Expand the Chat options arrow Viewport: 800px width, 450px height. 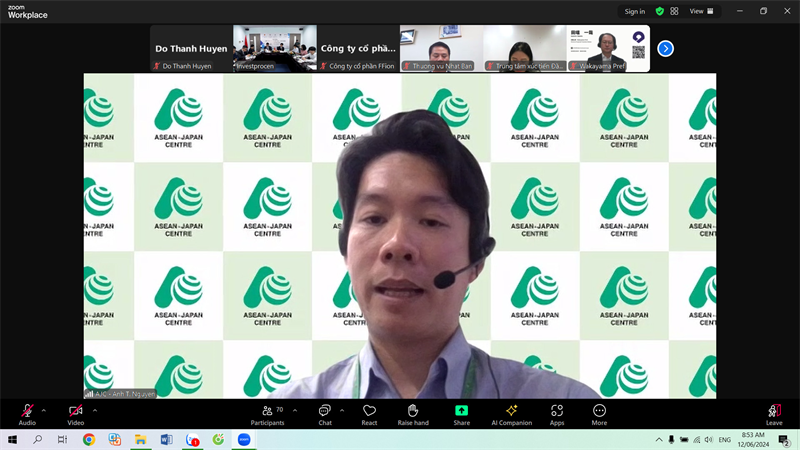pyautogui.click(x=342, y=409)
